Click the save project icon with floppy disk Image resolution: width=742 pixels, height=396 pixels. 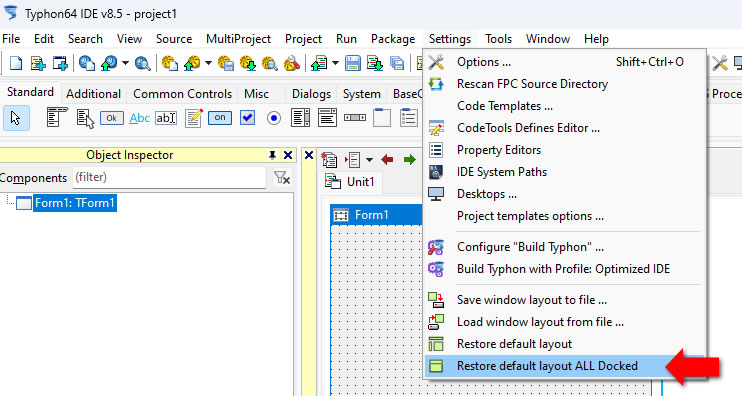226,62
